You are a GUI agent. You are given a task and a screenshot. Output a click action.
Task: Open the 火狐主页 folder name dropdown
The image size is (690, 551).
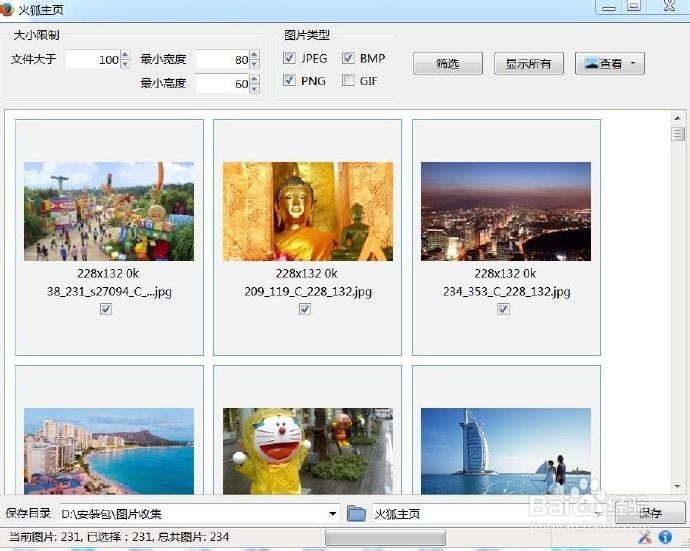tap(598, 514)
